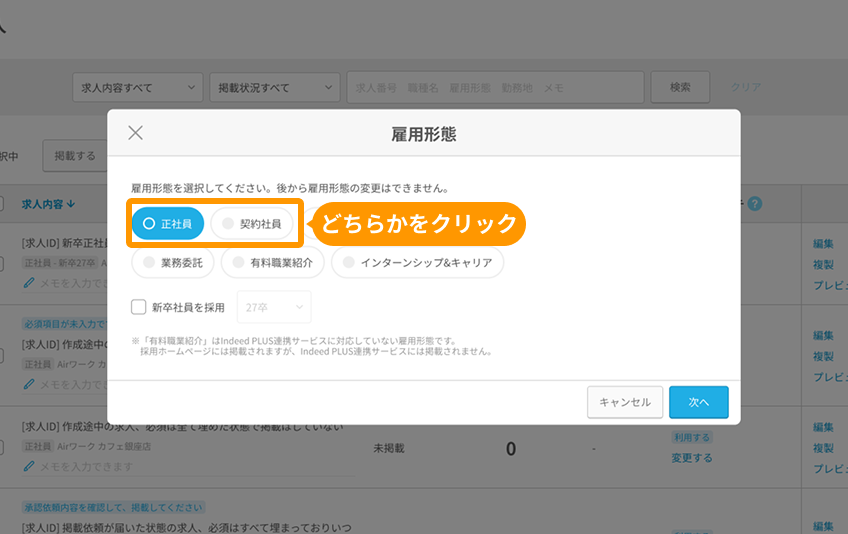Open the 掲載状況すべて filter dropdown

[x=275, y=87]
